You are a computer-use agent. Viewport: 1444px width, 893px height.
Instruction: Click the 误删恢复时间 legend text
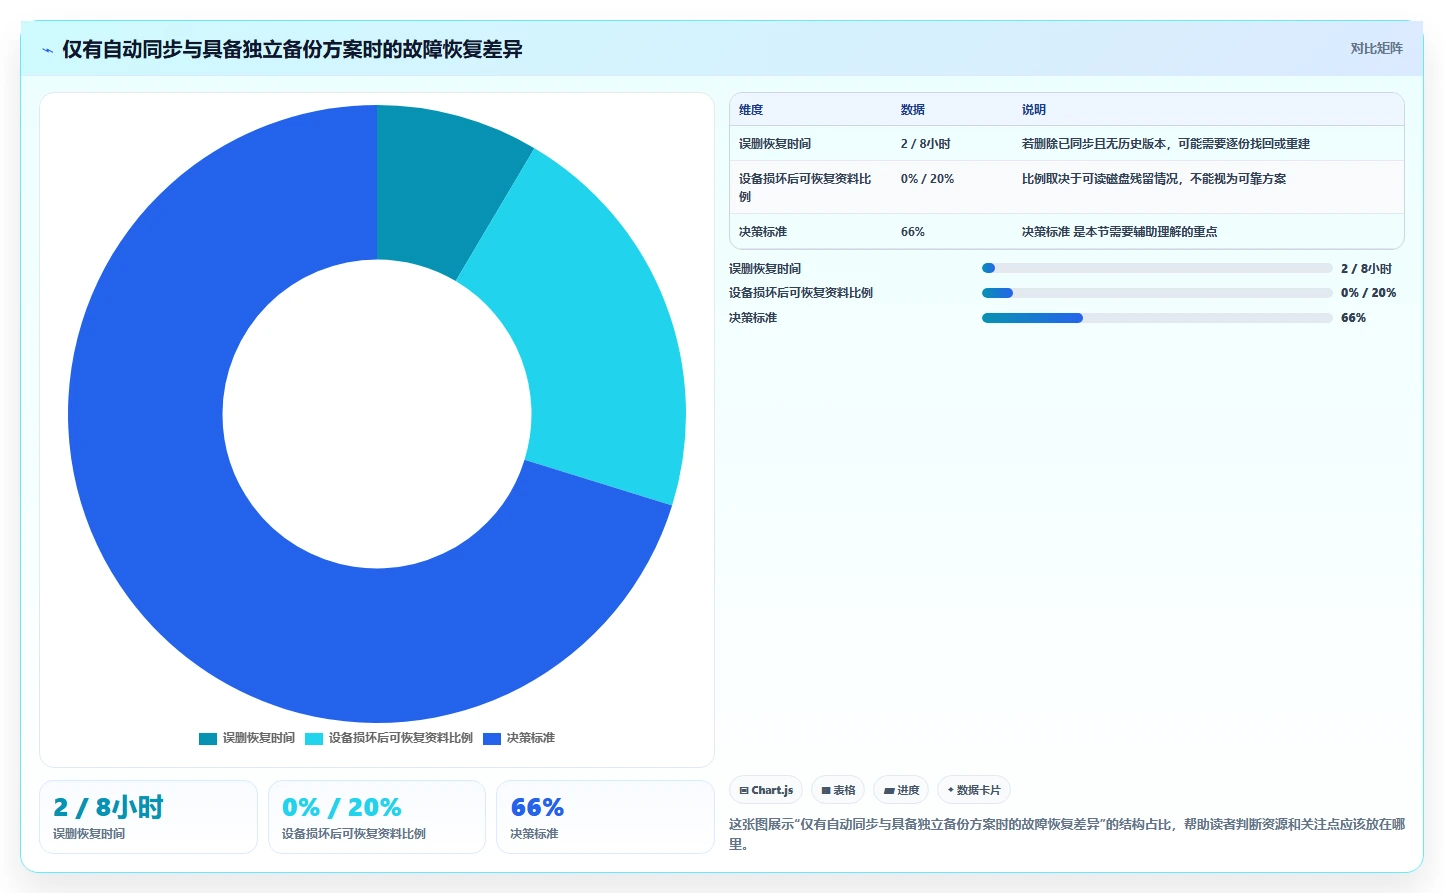pyautogui.click(x=259, y=738)
